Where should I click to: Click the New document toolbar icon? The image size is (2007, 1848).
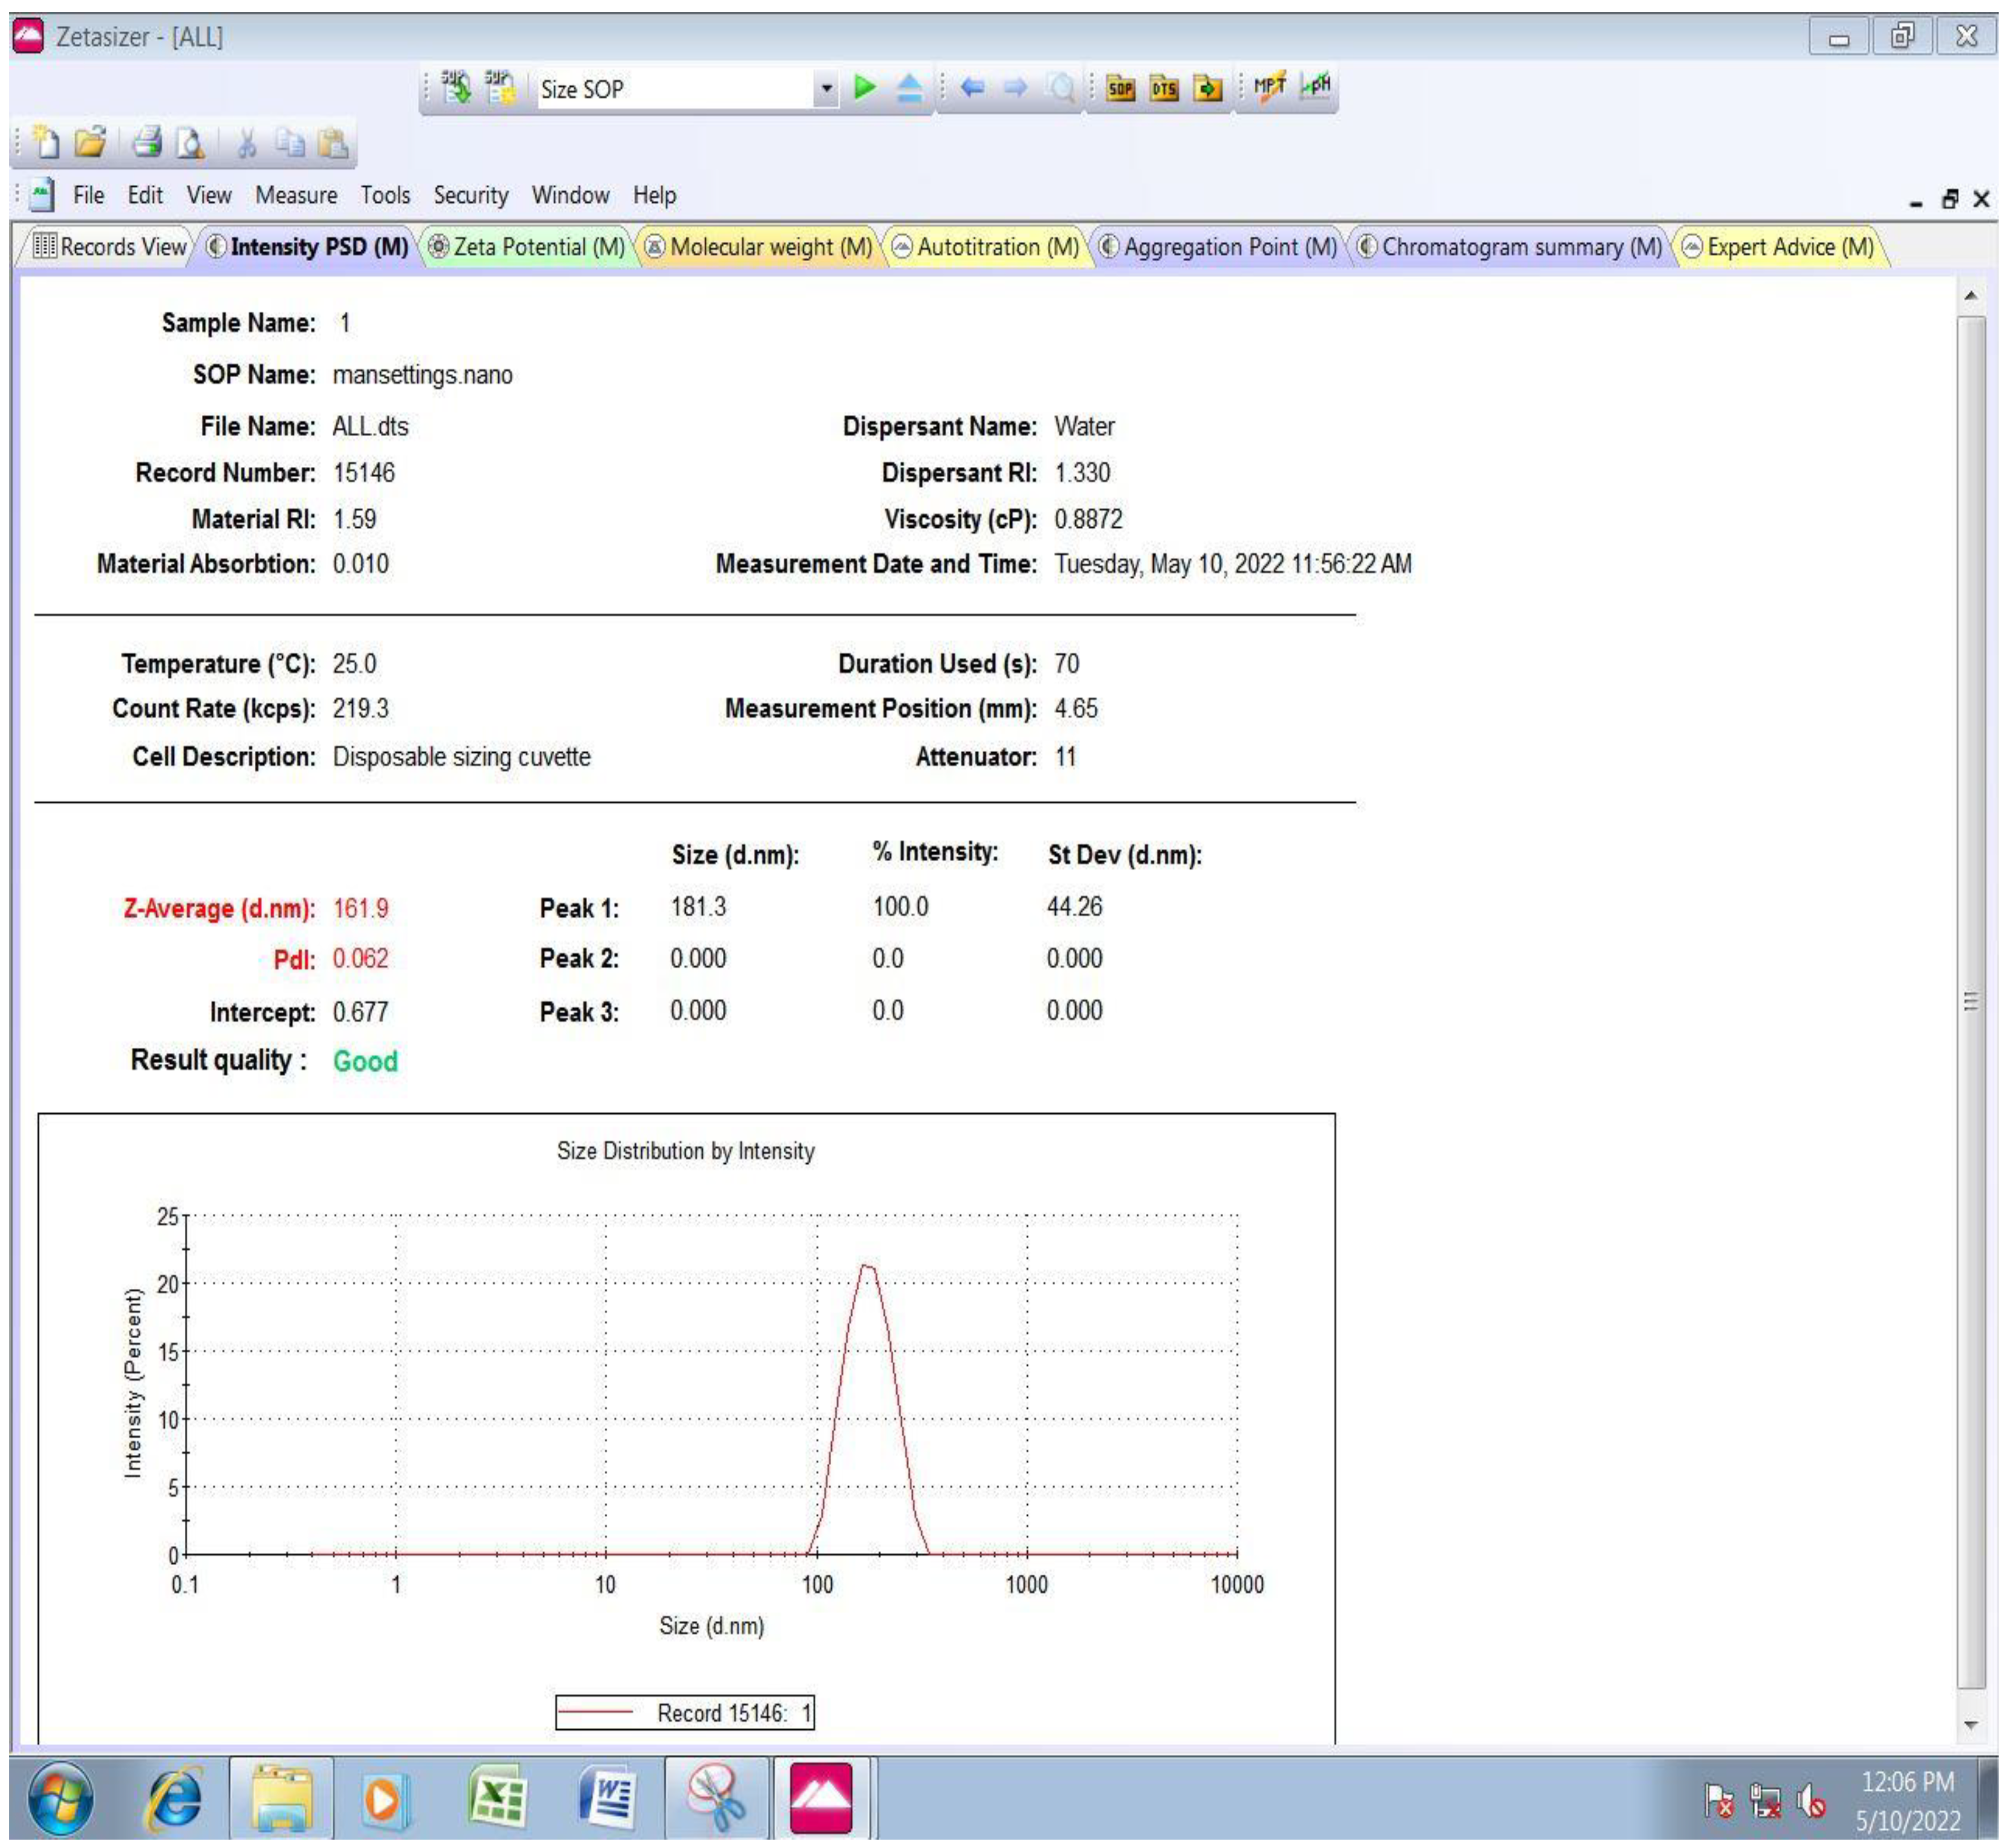pos(46,143)
